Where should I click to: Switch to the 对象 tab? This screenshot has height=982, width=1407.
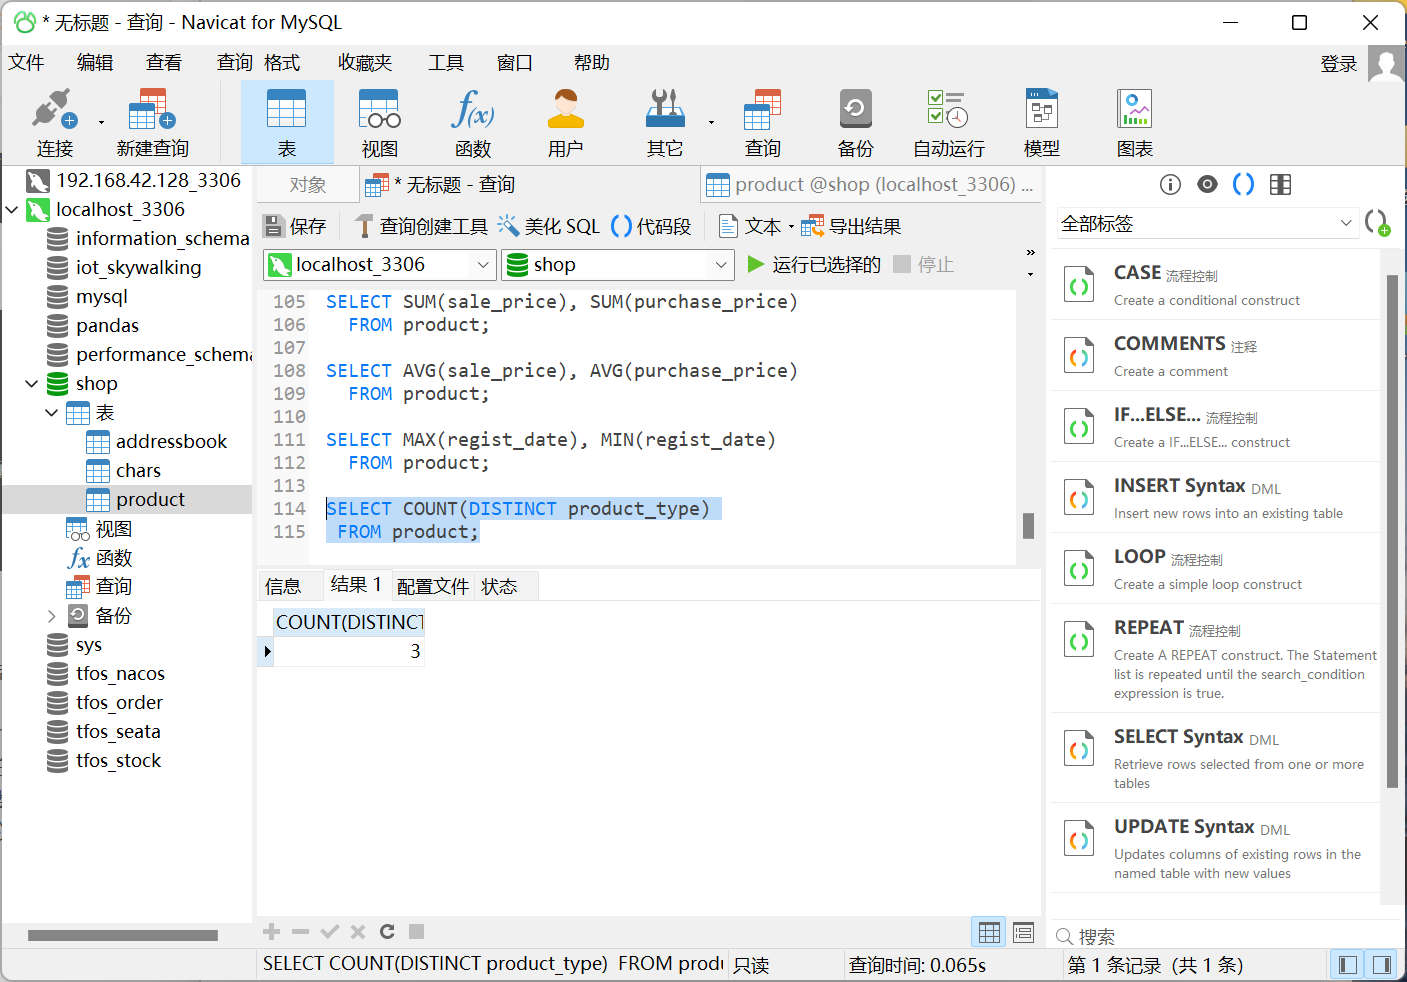308,185
